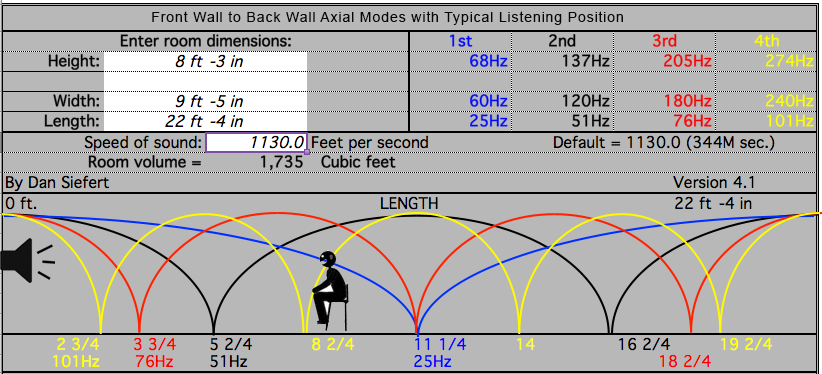Image resolution: width=822 pixels, height=374 pixels.
Task: Click the seated listener figure icon
Action: coord(330,287)
